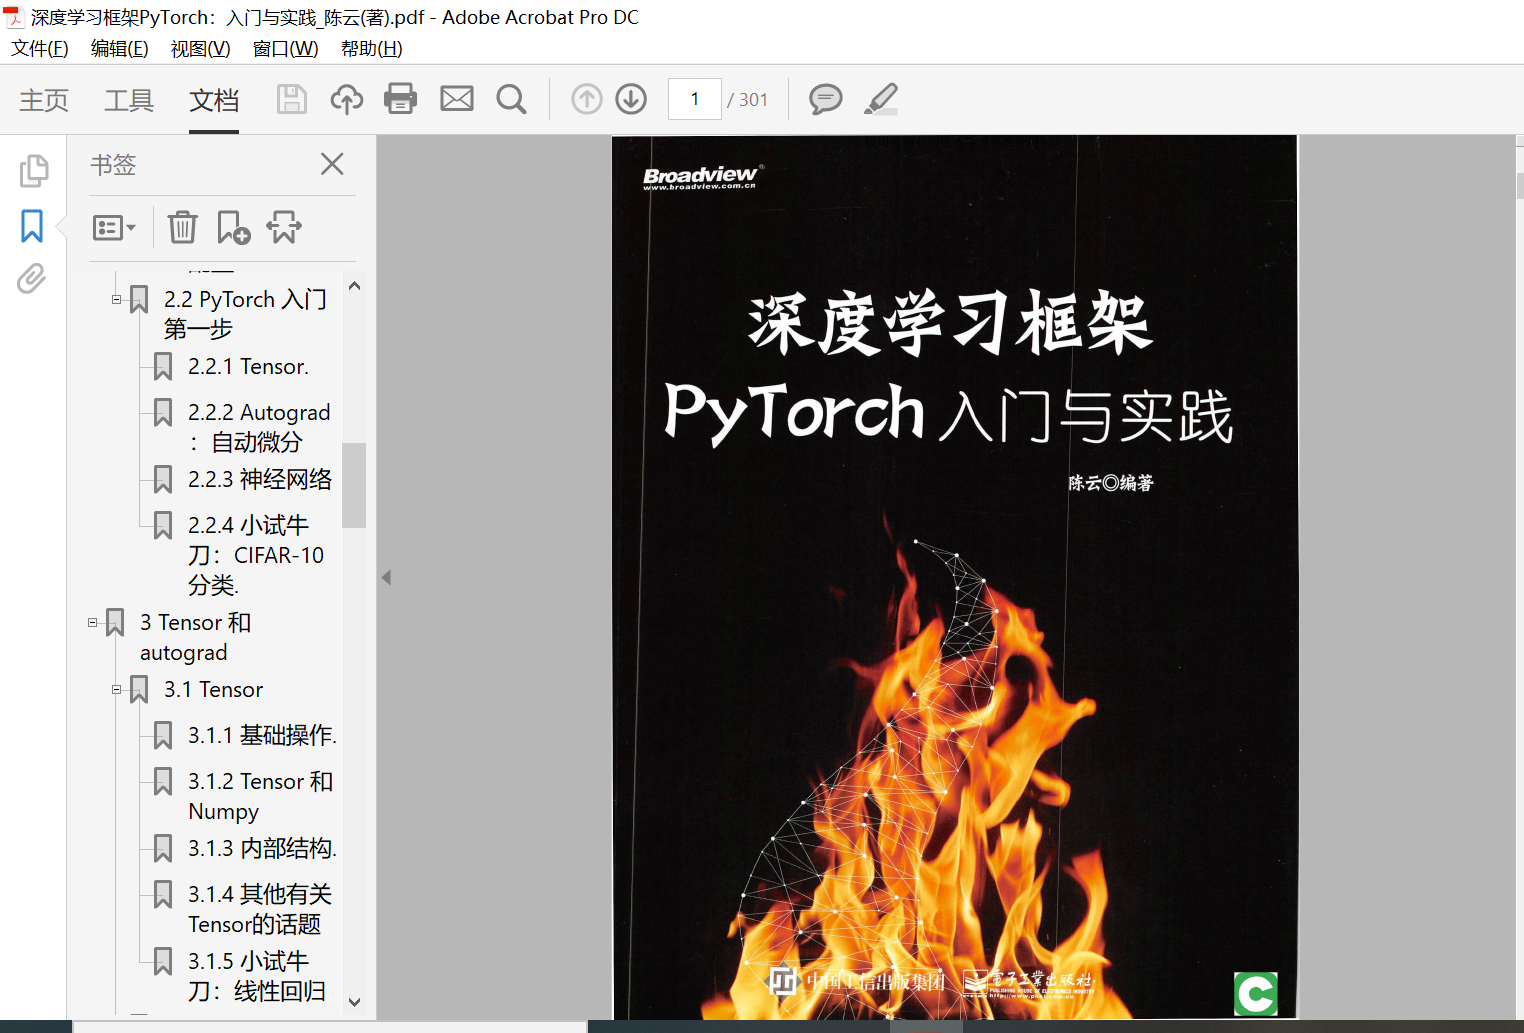Image resolution: width=1524 pixels, height=1033 pixels.
Task: Go to previous page arrow
Action: 587,99
